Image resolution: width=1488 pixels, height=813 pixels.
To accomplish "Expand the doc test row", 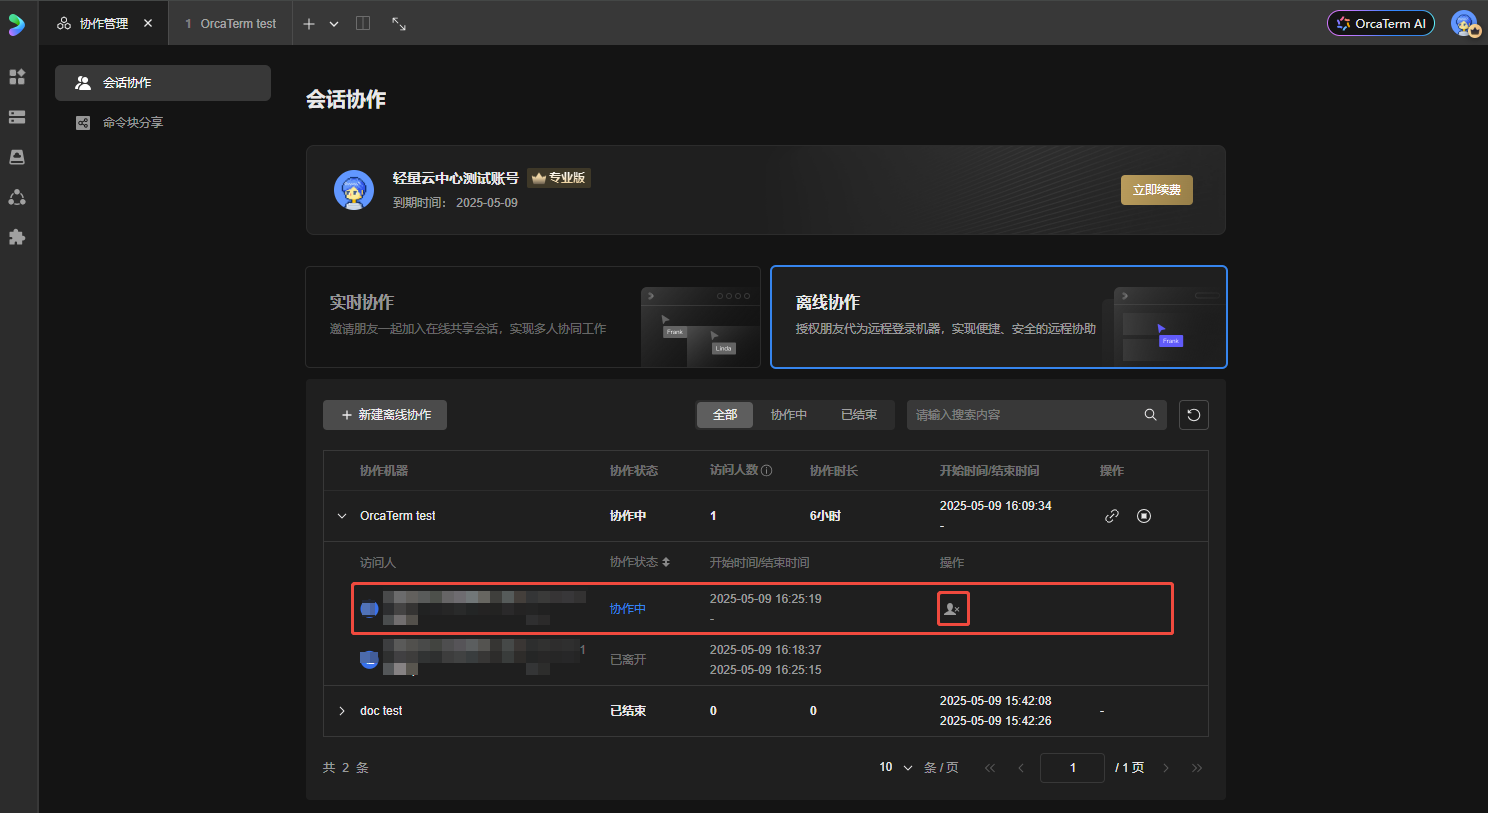I will 342,711.
